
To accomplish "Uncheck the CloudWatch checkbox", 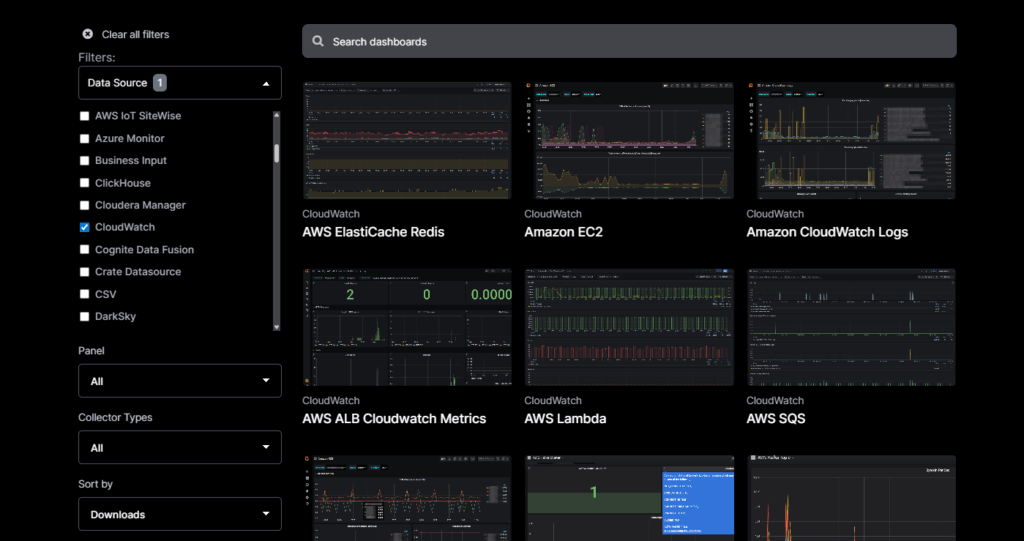I will coord(84,227).
